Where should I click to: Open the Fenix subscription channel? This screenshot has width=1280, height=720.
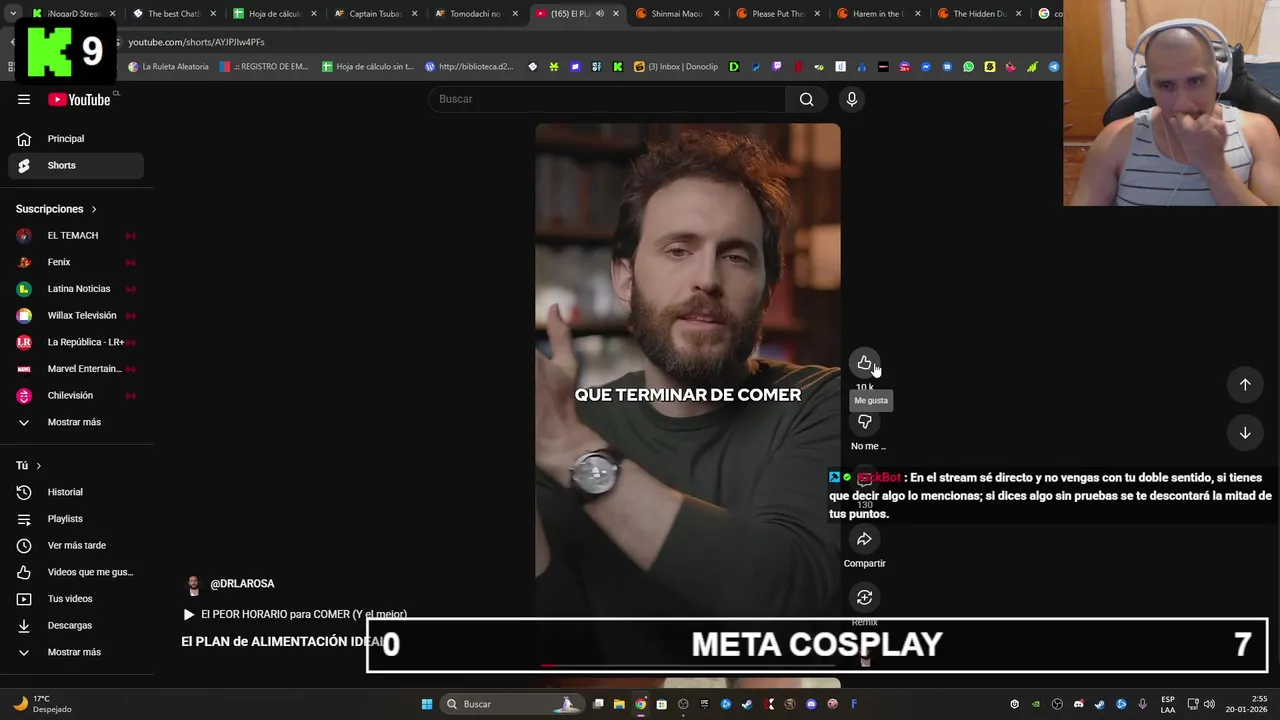(x=76, y=262)
